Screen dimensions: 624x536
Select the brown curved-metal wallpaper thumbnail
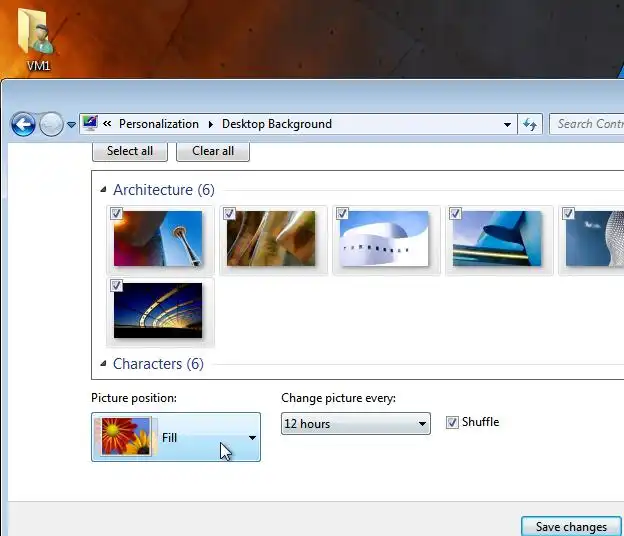pyautogui.click(x=271, y=239)
